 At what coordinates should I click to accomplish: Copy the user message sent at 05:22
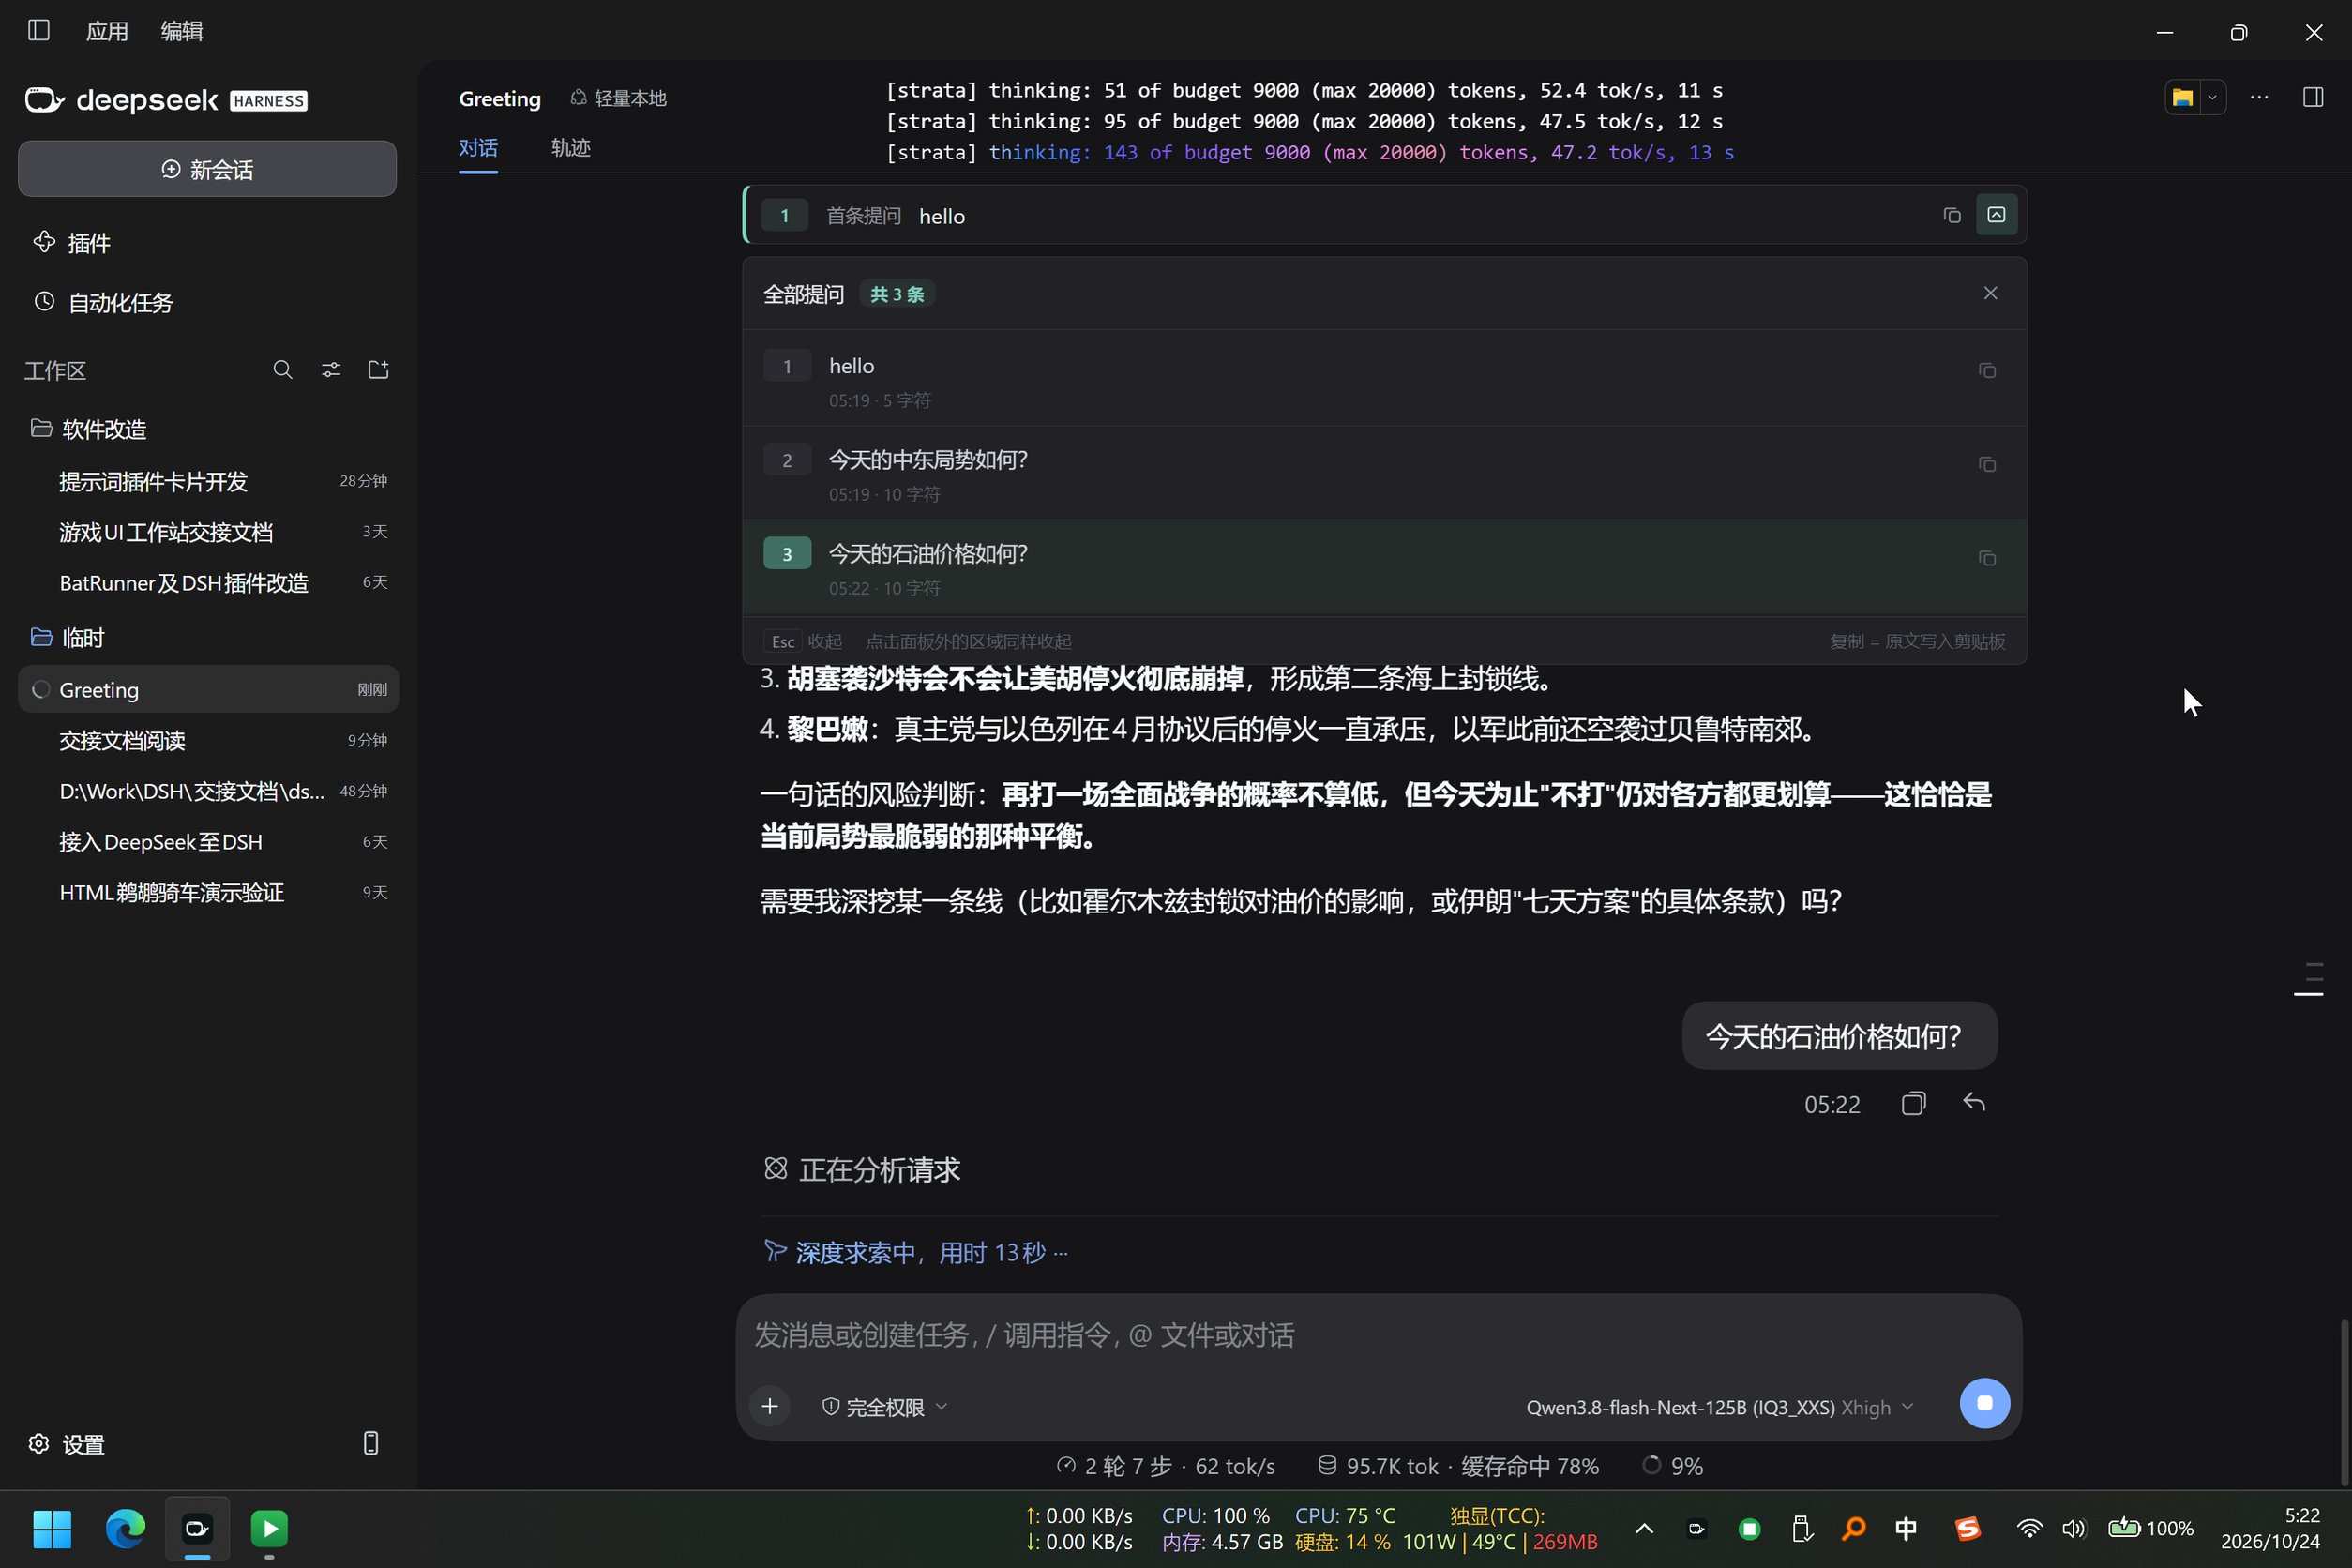click(x=1913, y=1103)
